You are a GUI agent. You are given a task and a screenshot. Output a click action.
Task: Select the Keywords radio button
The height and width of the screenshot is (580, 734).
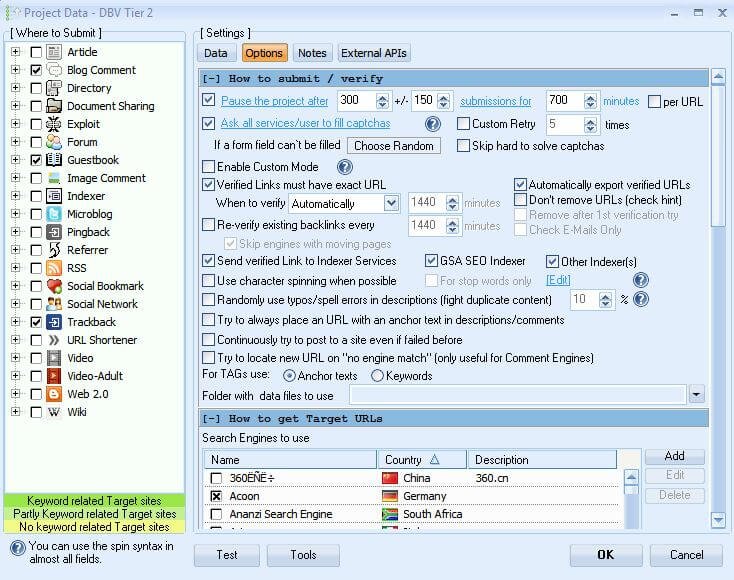coord(377,376)
